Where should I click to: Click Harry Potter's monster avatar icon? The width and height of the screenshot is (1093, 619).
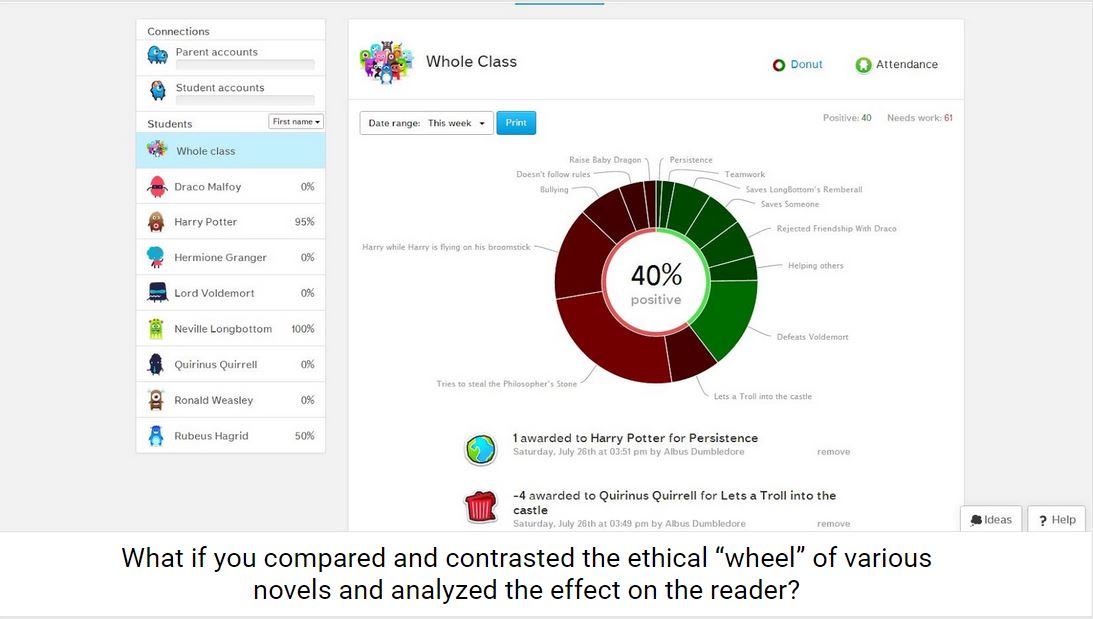click(156, 222)
